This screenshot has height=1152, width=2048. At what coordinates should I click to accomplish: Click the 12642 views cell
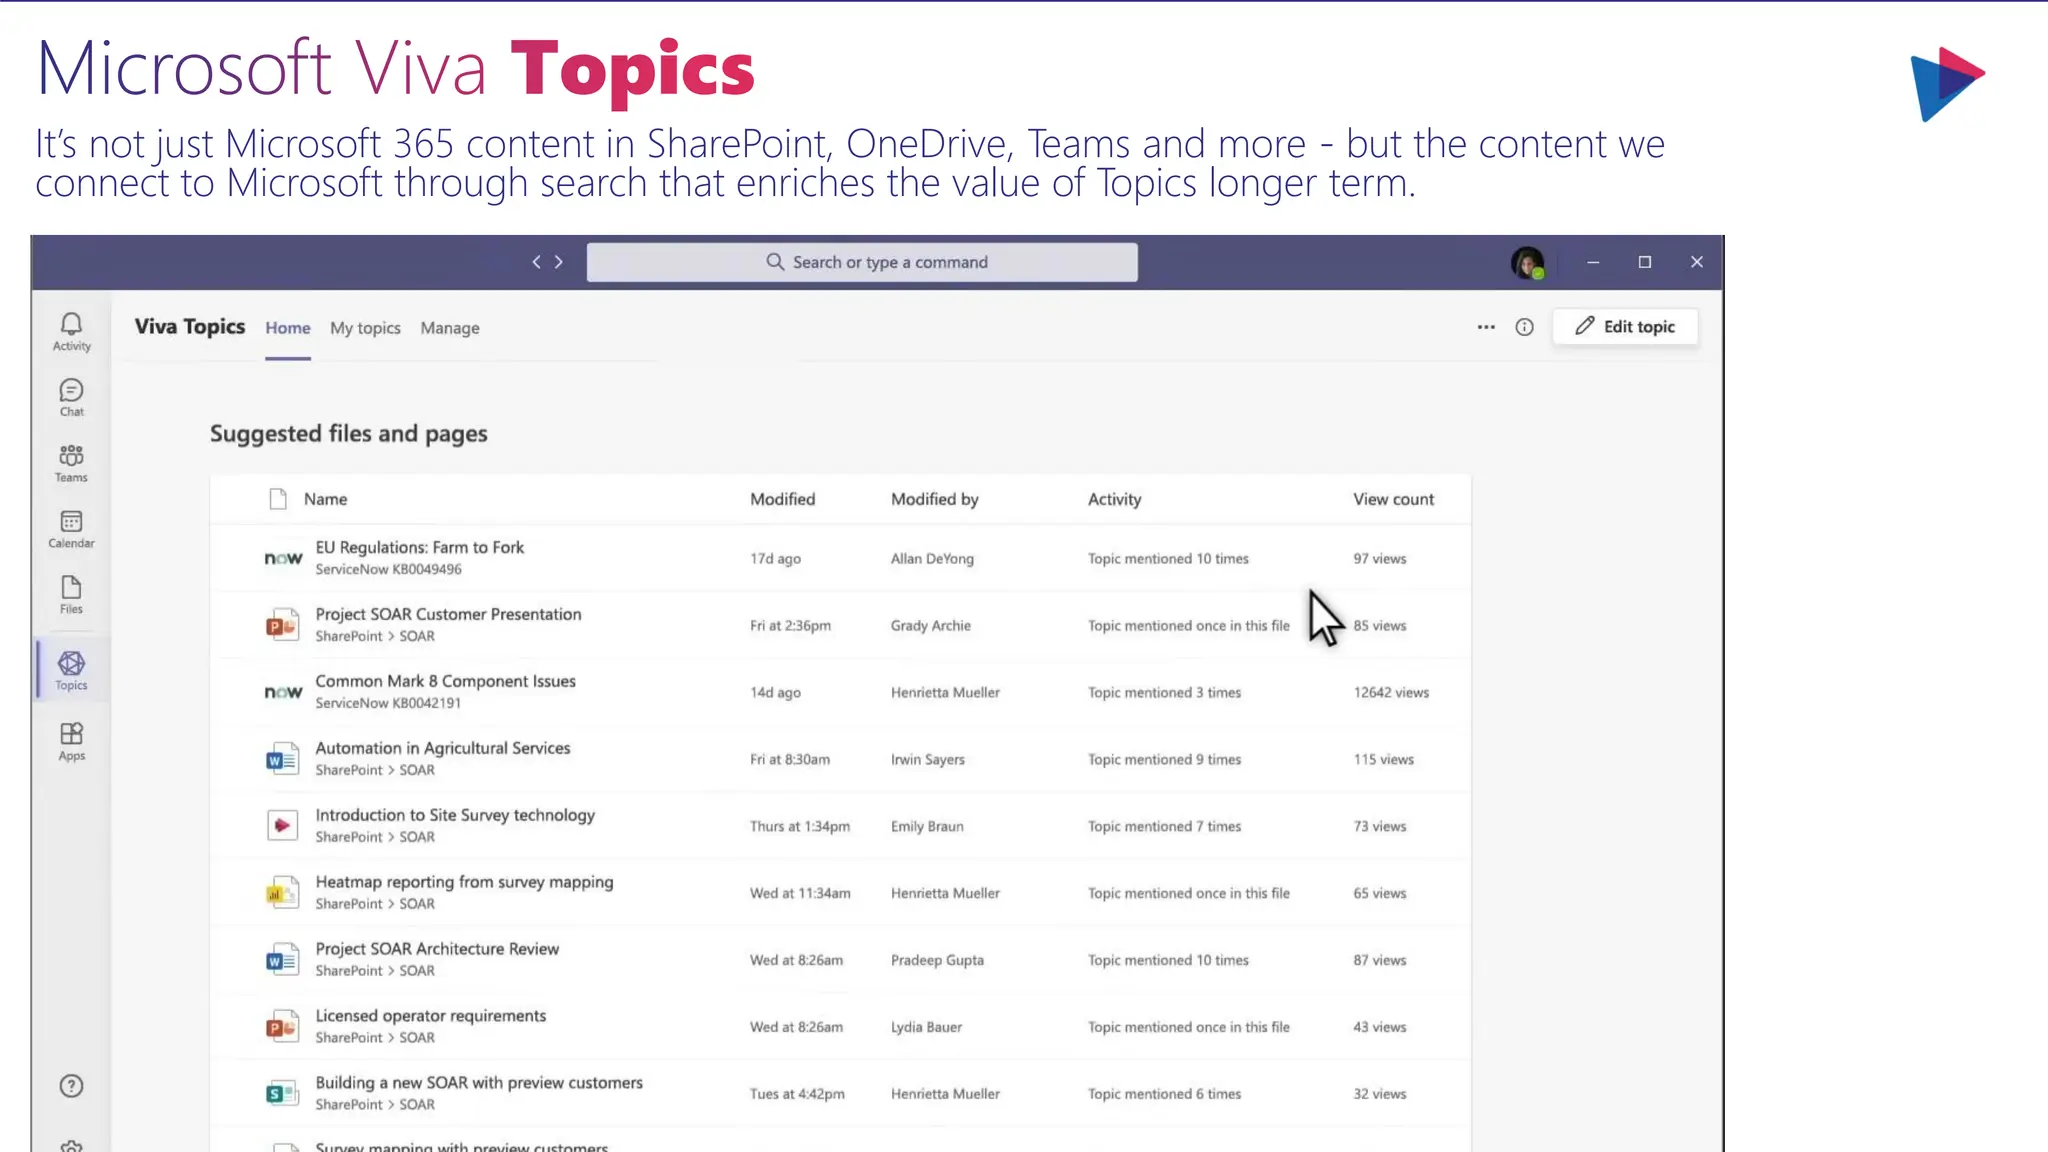coord(1391,693)
